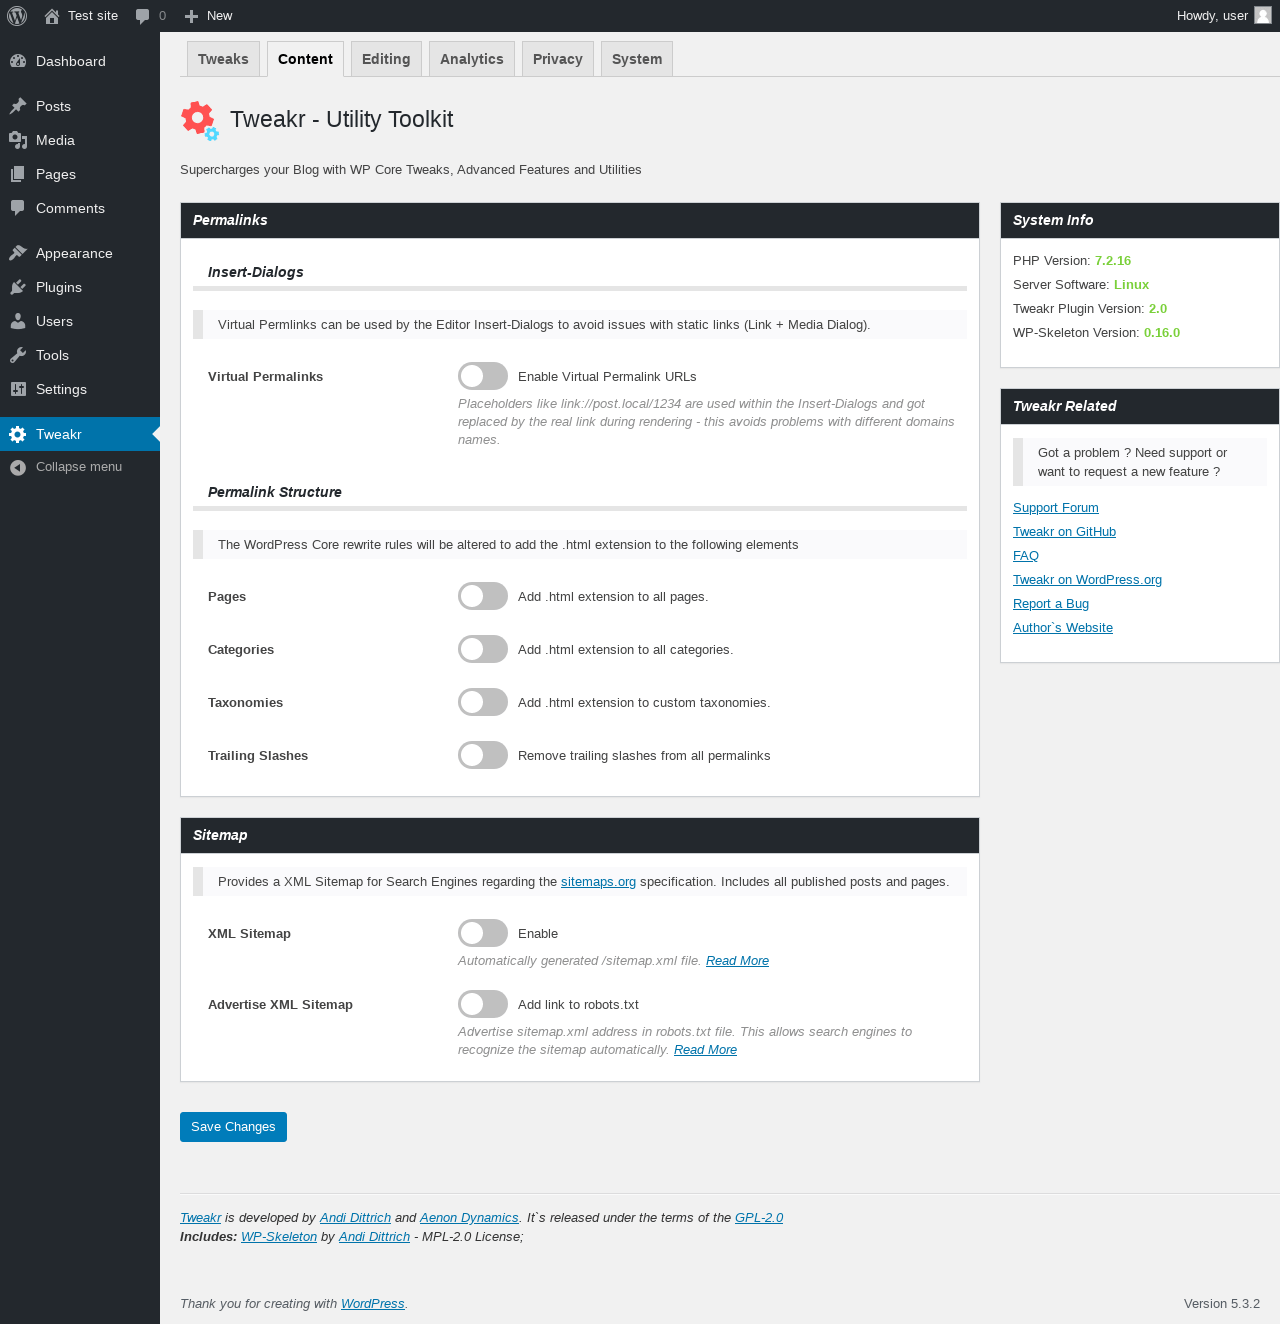The height and width of the screenshot is (1324, 1280).
Task: Click the Tweakr Plugin Version value 2.0
Action: pyautogui.click(x=1158, y=309)
